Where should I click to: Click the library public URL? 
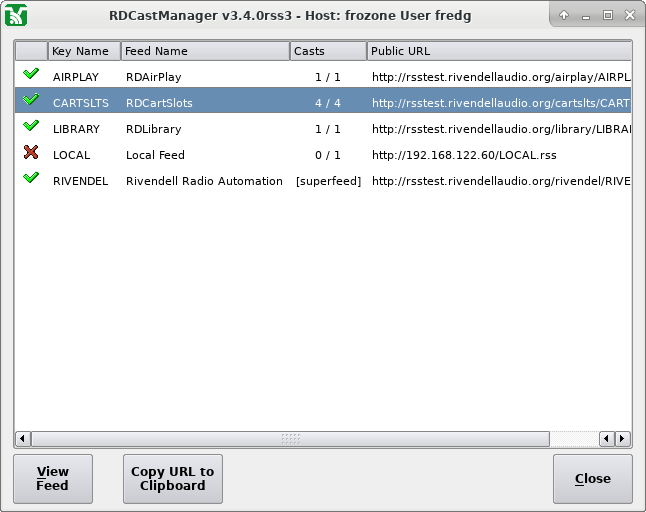(x=501, y=129)
